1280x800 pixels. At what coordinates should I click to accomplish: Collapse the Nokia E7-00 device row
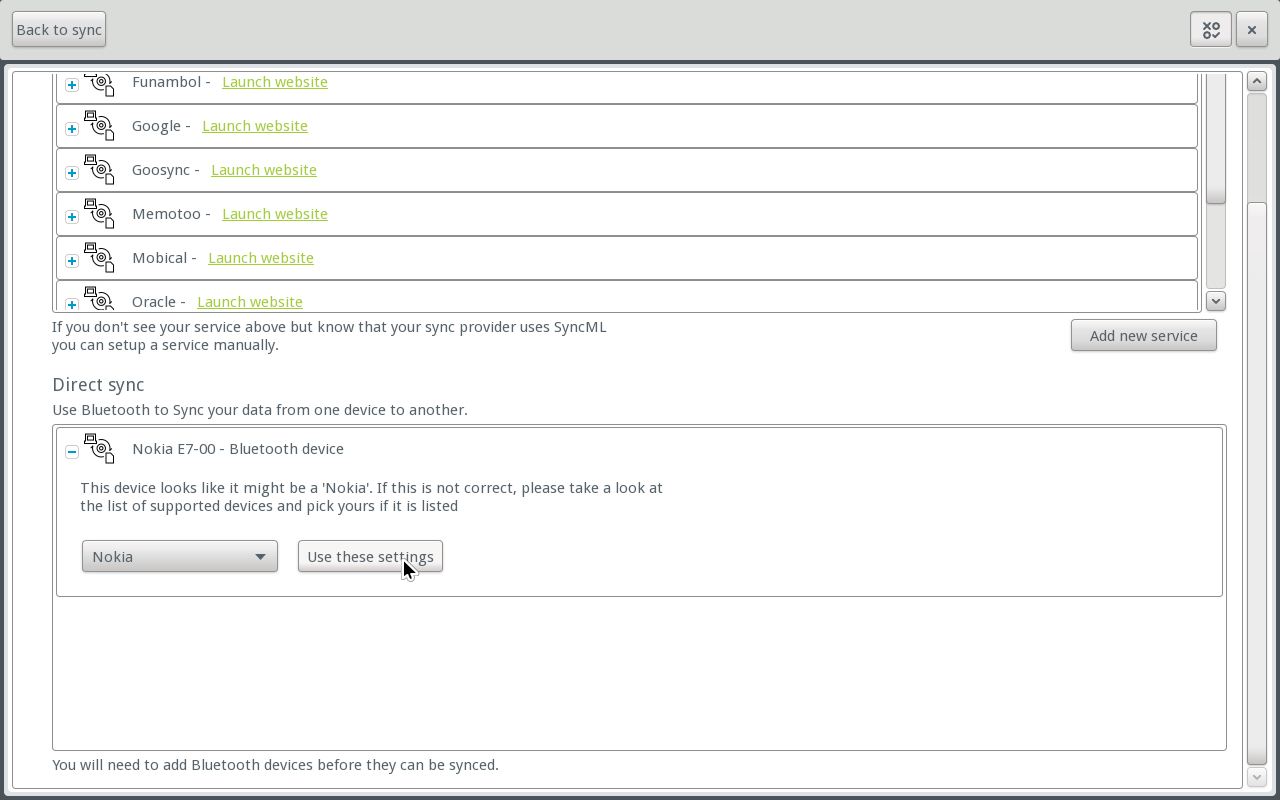click(72, 452)
